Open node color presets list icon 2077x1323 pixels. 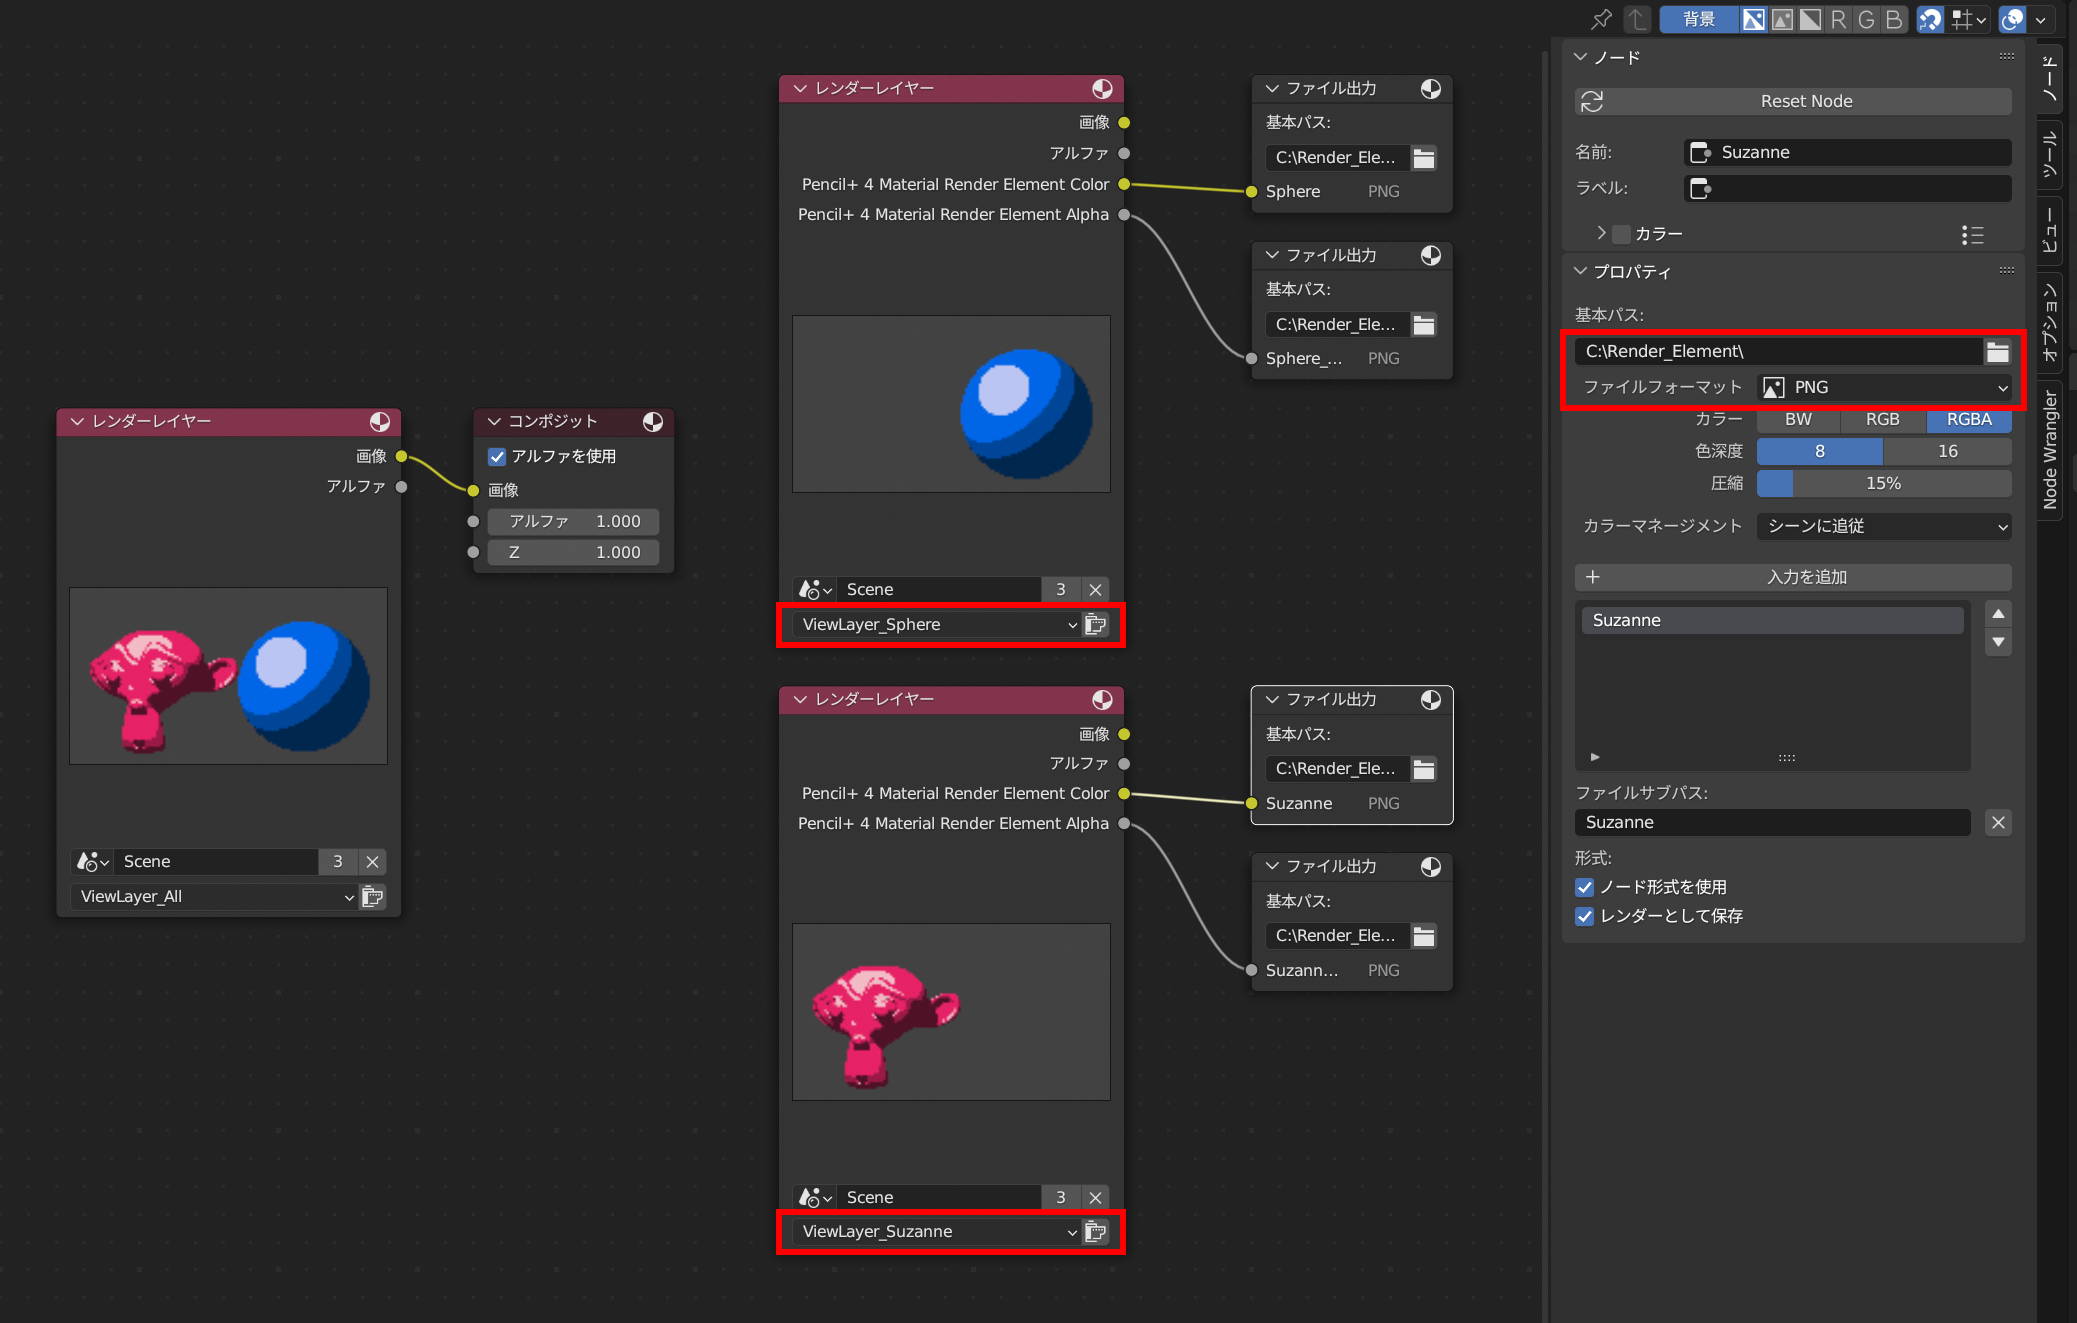1972,235
